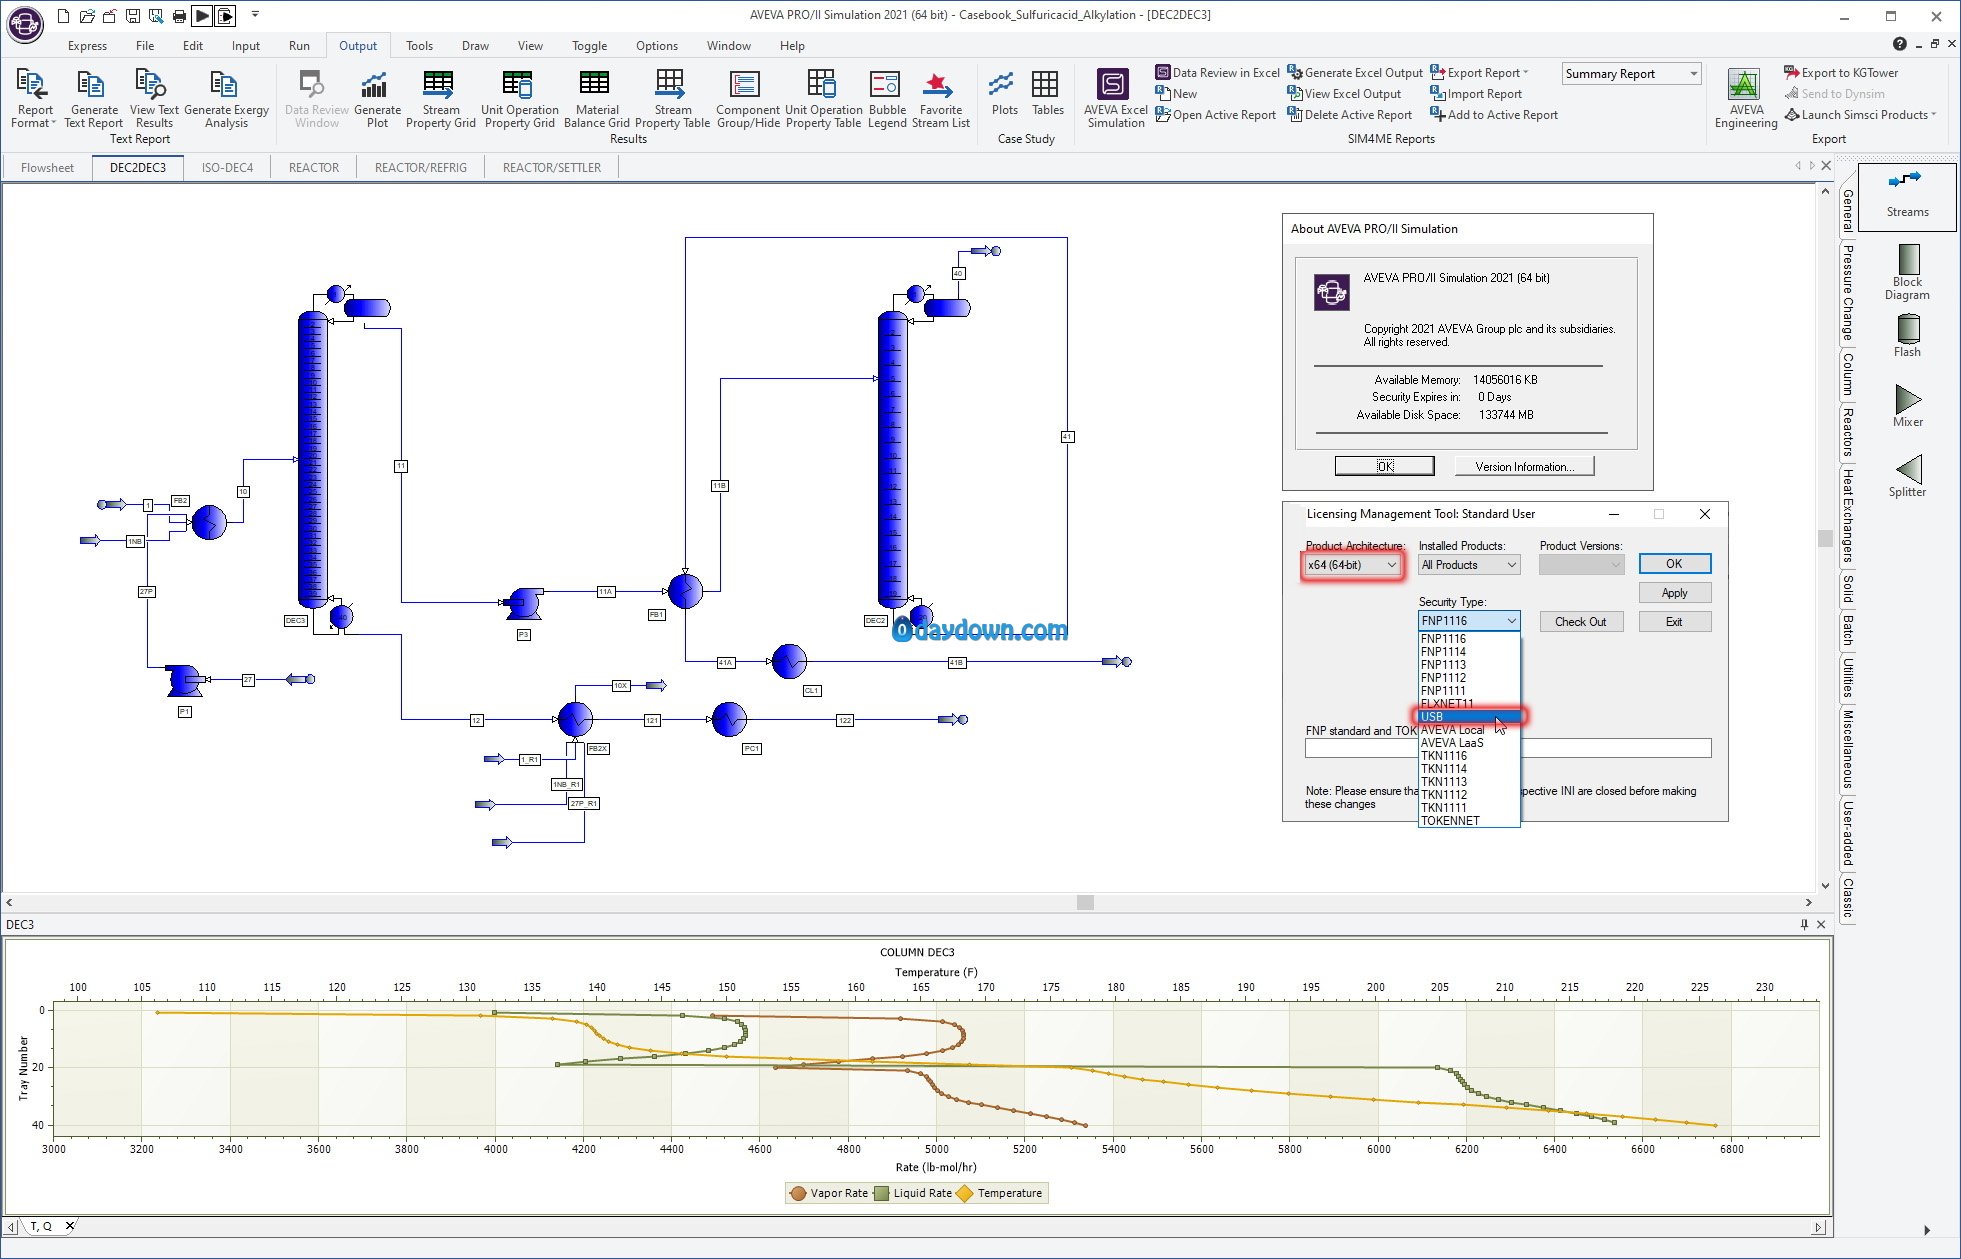Image resolution: width=1961 pixels, height=1259 pixels.
Task: Select USB in security type list
Action: tap(1469, 716)
